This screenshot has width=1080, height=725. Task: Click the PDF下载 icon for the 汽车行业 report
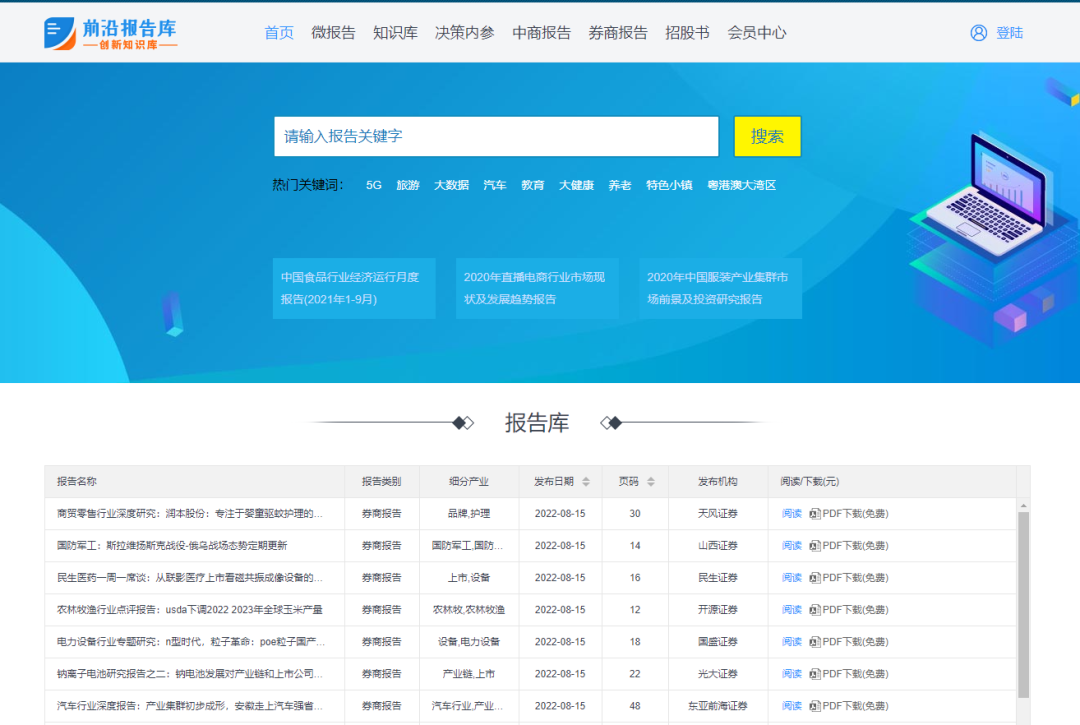coord(816,705)
